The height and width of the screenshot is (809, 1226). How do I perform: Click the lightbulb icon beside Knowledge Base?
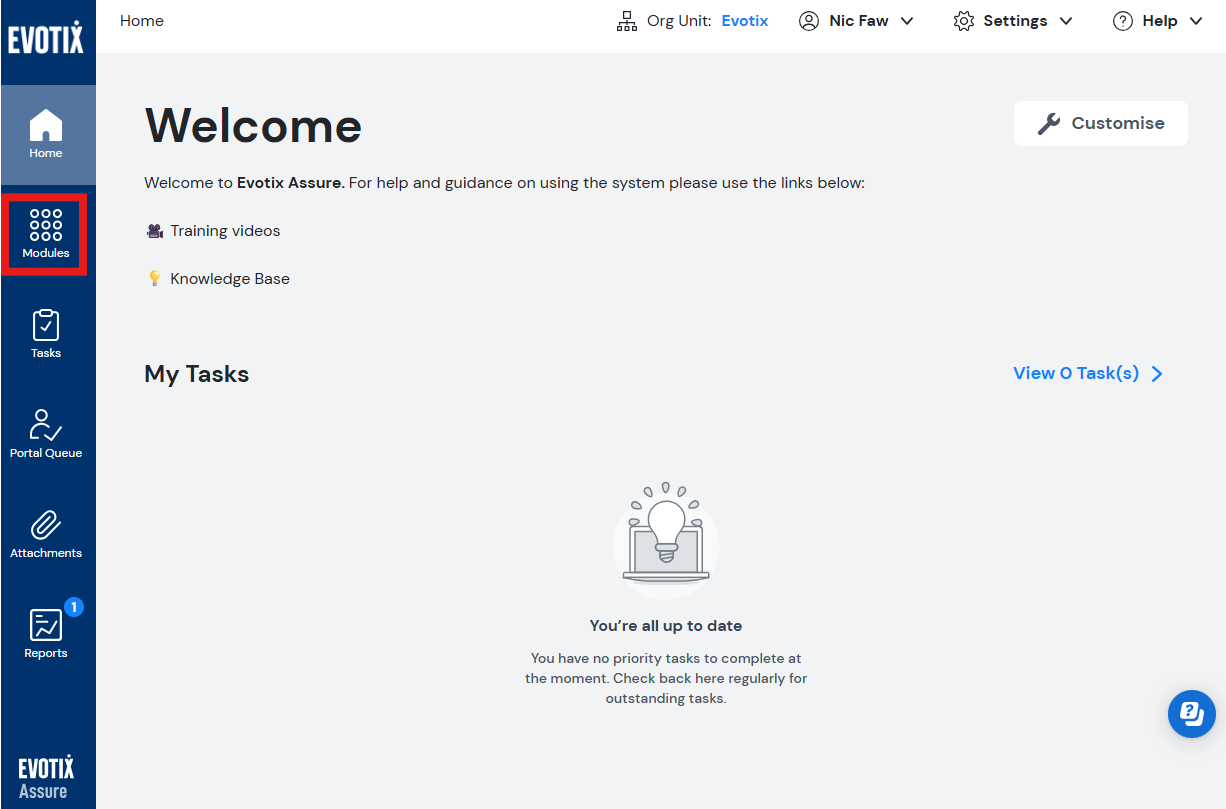pos(155,279)
